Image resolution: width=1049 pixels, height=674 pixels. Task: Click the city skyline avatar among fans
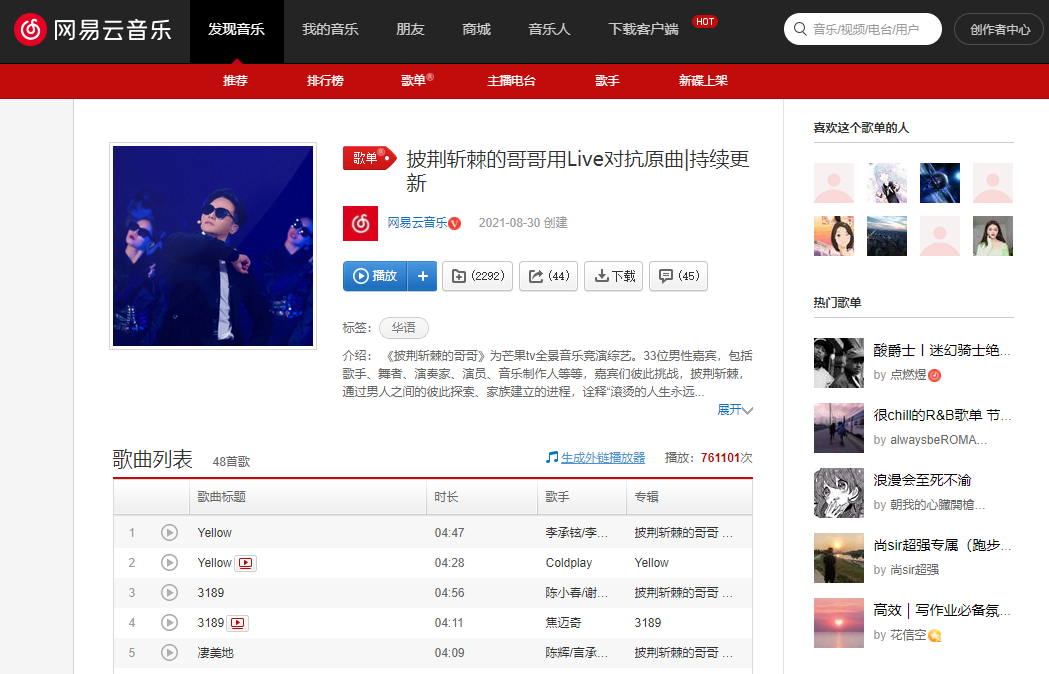point(886,236)
